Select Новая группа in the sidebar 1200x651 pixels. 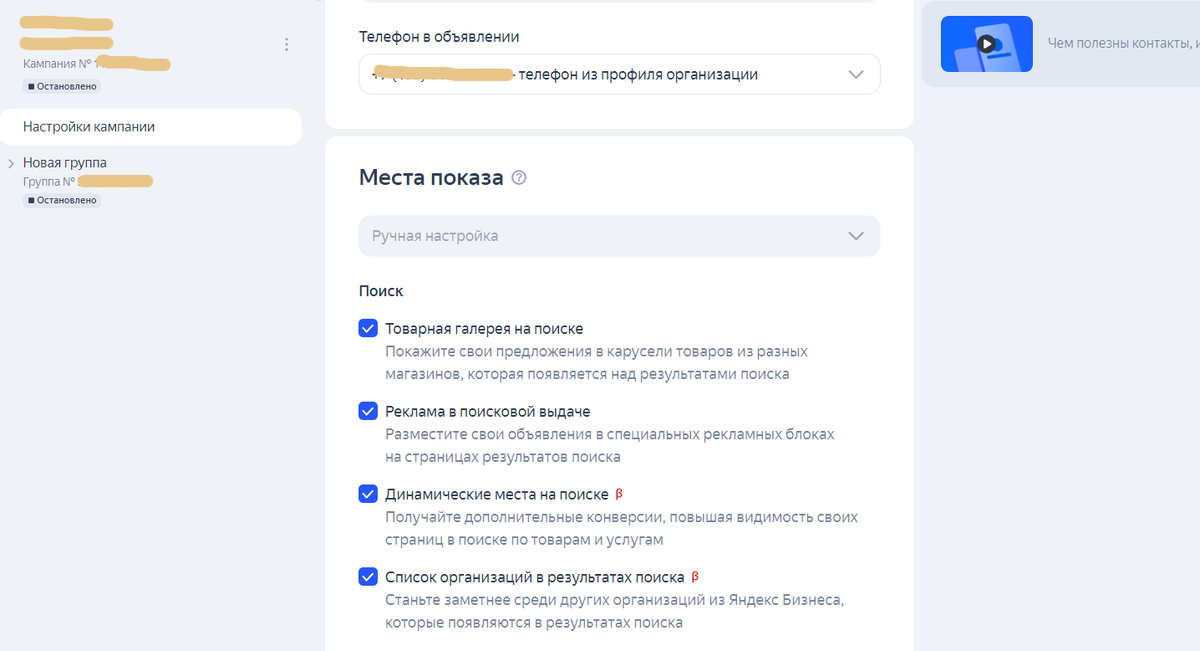(x=64, y=162)
